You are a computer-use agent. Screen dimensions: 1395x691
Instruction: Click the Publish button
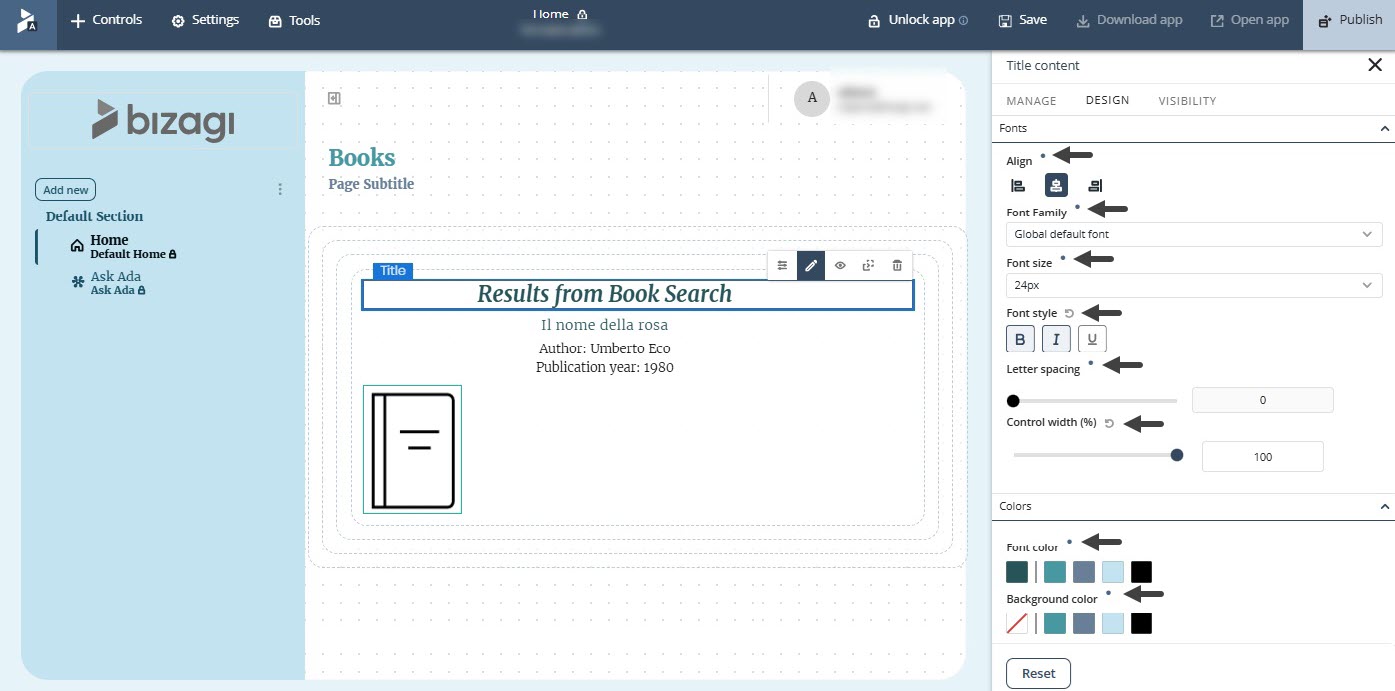(1349, 20)
